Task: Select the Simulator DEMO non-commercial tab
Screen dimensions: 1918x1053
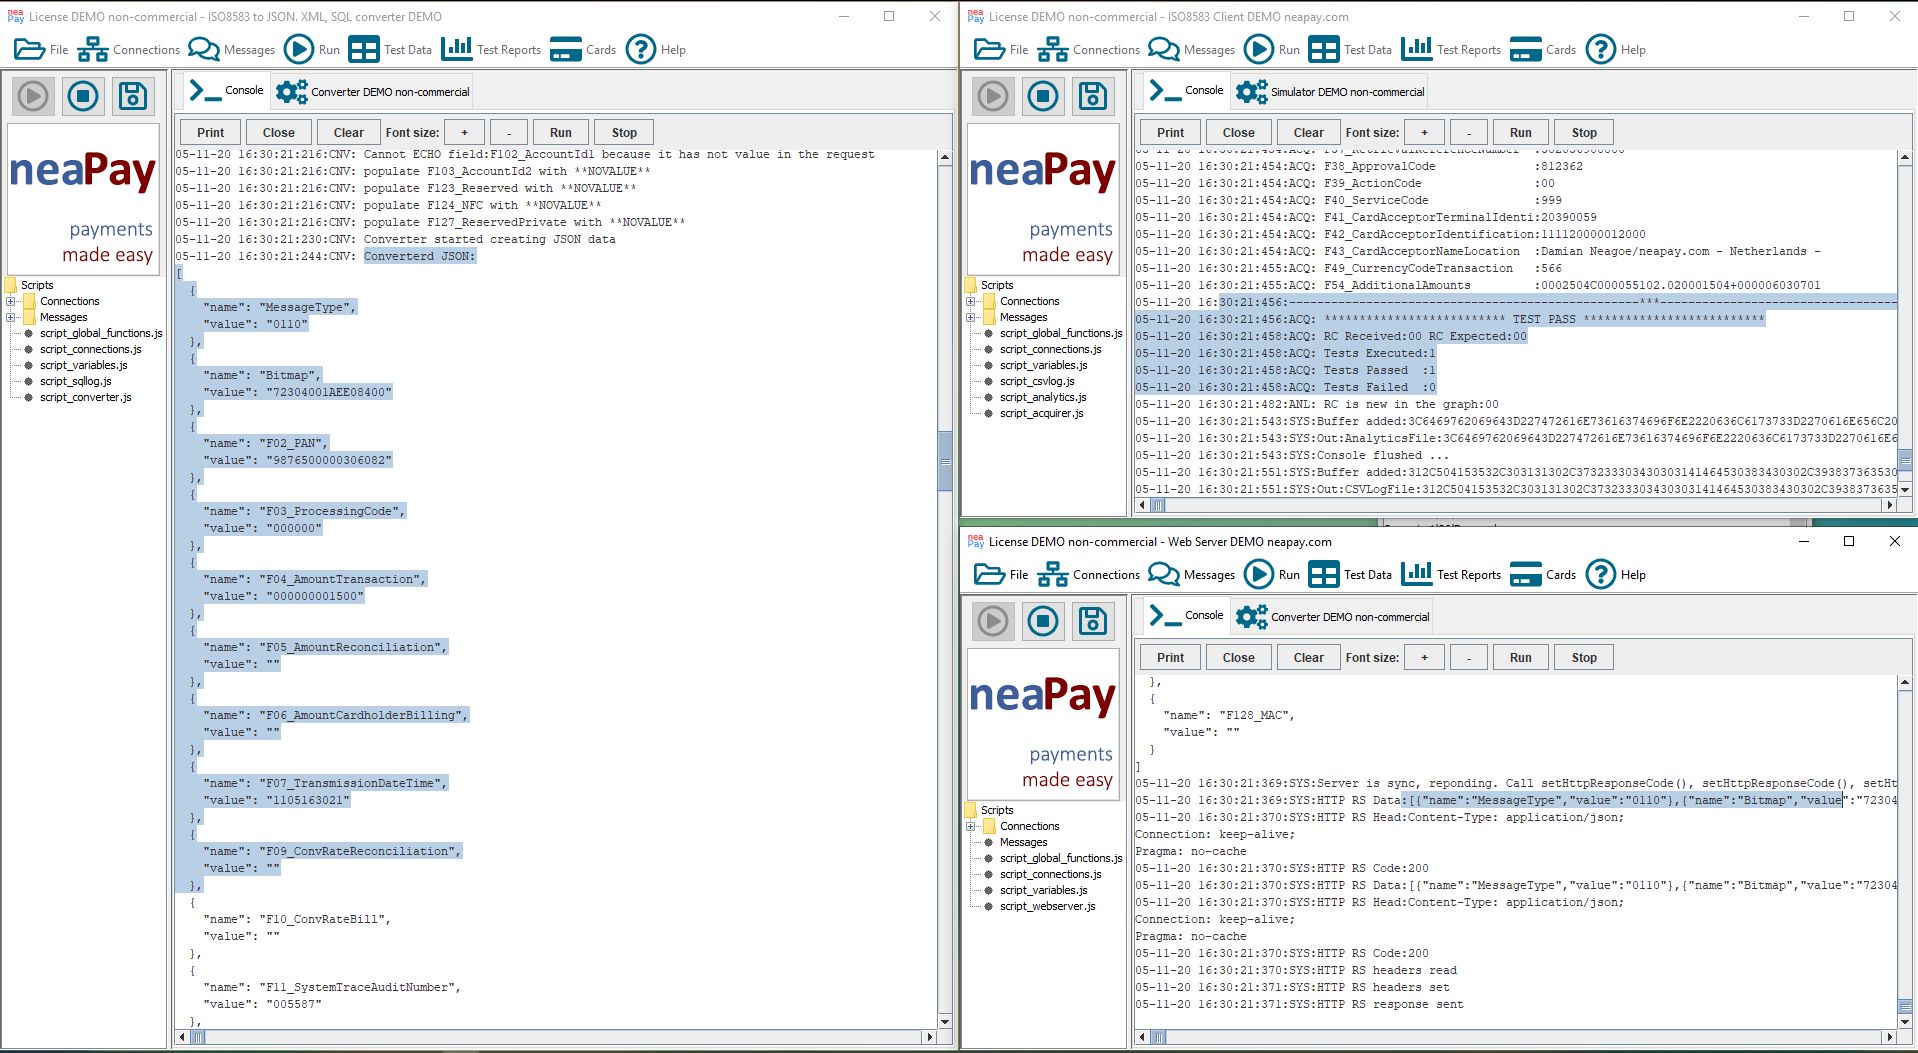Action: [x=1330, y=92]
